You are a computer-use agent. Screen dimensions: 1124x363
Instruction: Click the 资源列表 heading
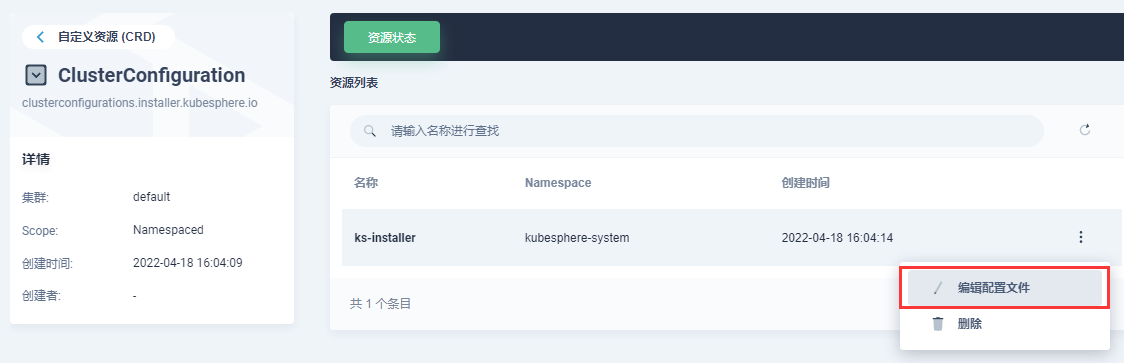[353, 83]
